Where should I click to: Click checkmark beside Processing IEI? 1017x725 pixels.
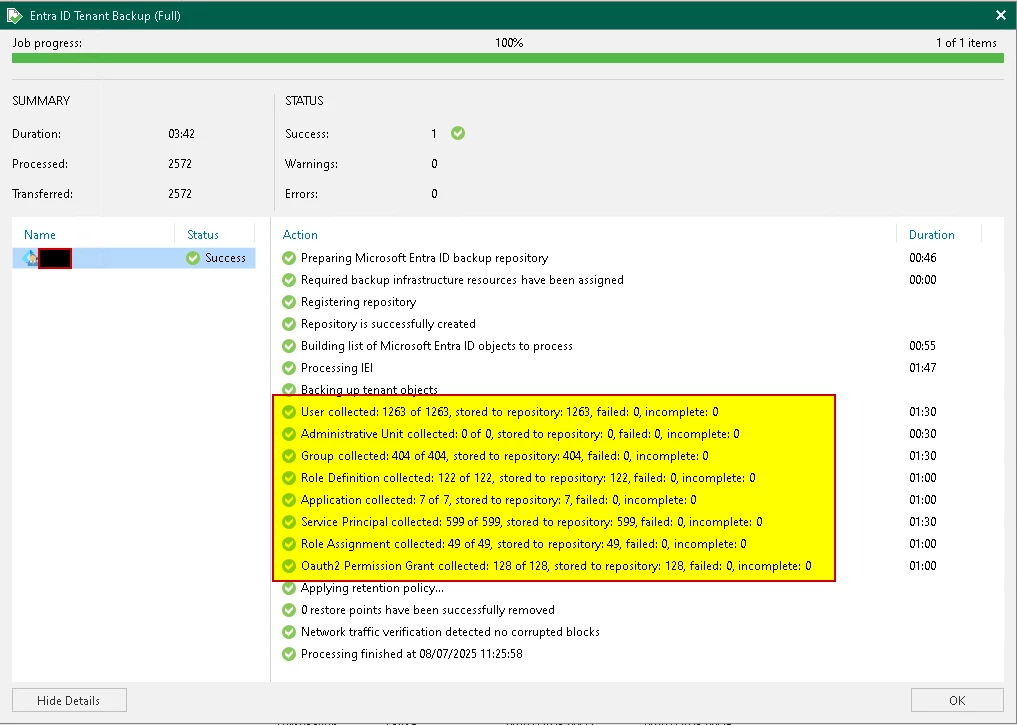pyautogui.click(x=289, y=368)
